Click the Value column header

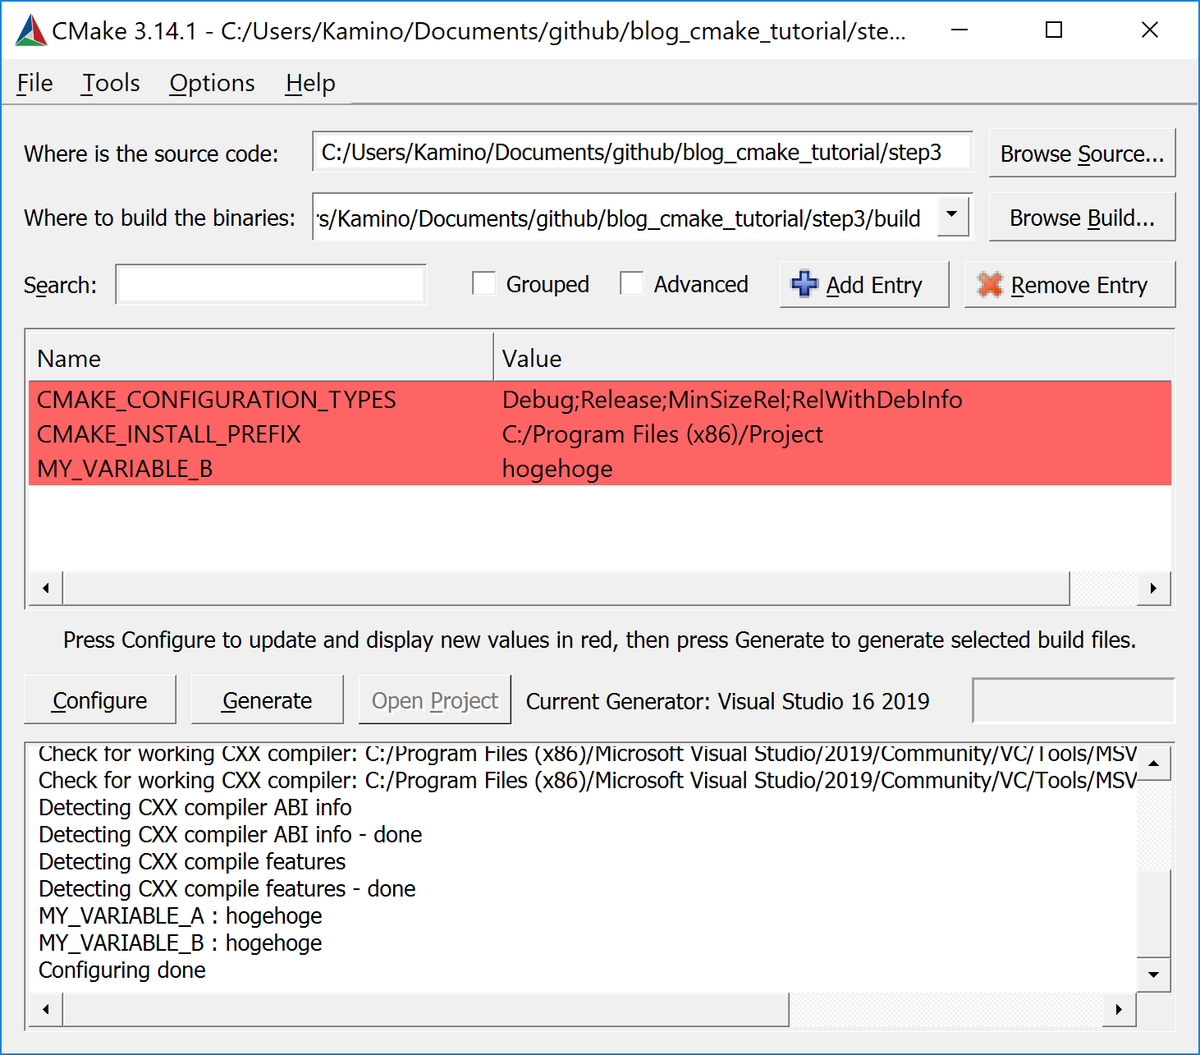tap(832, 358)
